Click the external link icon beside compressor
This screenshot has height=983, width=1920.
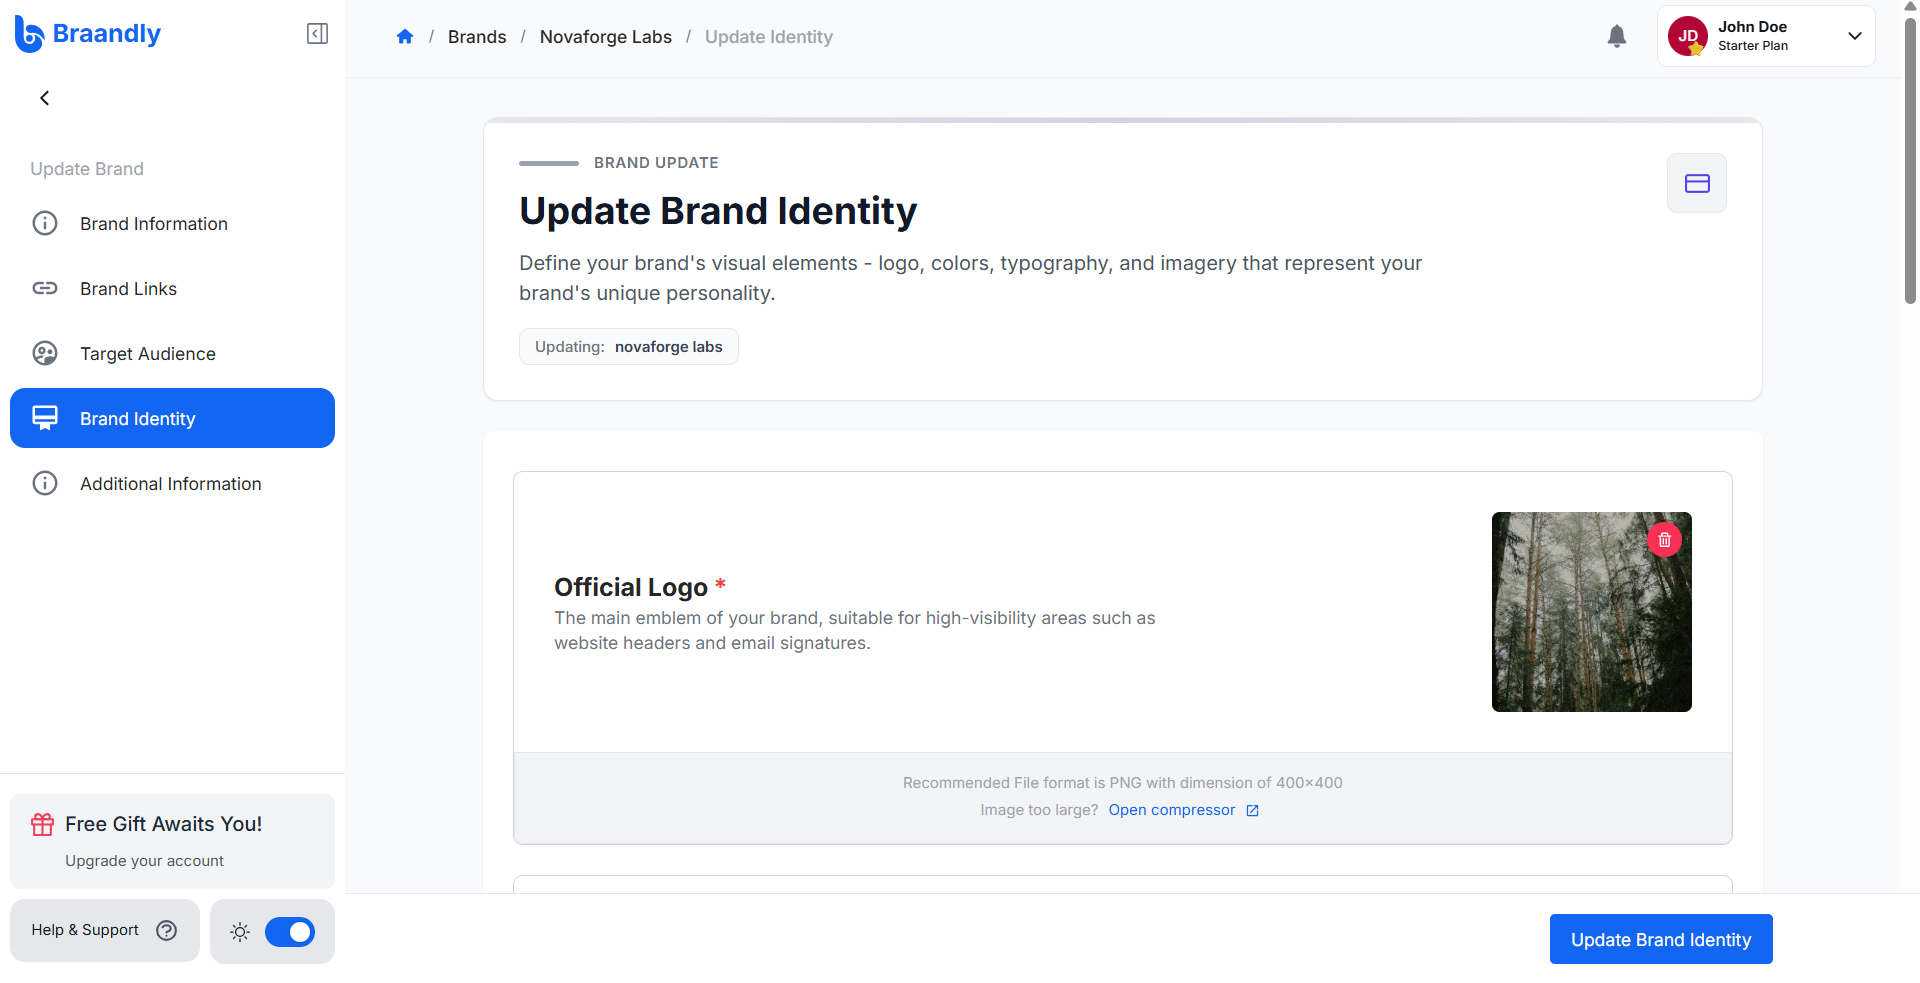[1252, 810]
